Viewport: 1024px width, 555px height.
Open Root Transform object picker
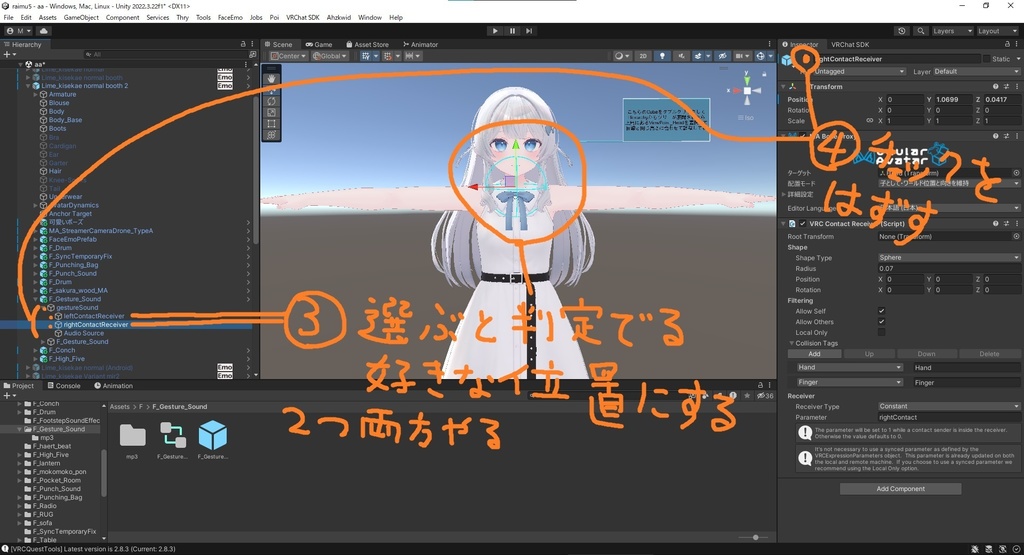(x=1016, y=237)
